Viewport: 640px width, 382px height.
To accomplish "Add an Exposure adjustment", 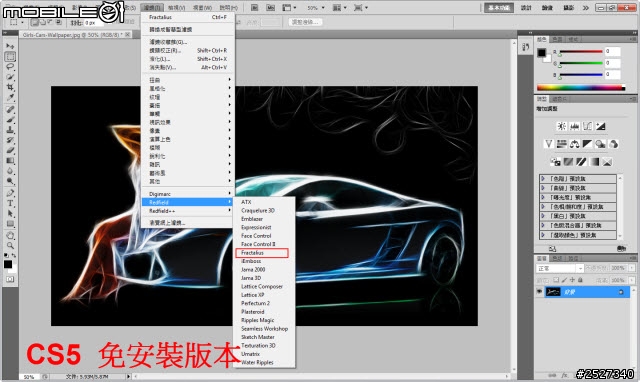I will 600,126.
